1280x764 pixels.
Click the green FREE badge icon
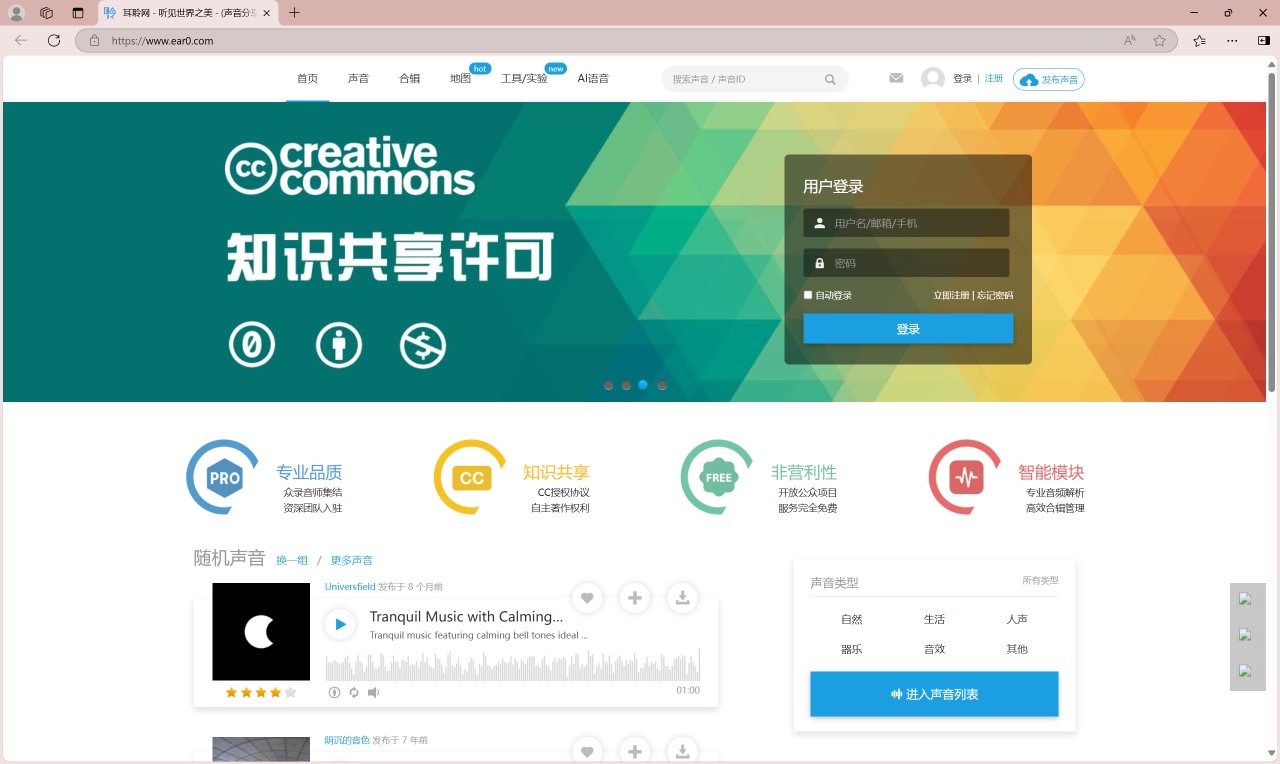(719, 478)
